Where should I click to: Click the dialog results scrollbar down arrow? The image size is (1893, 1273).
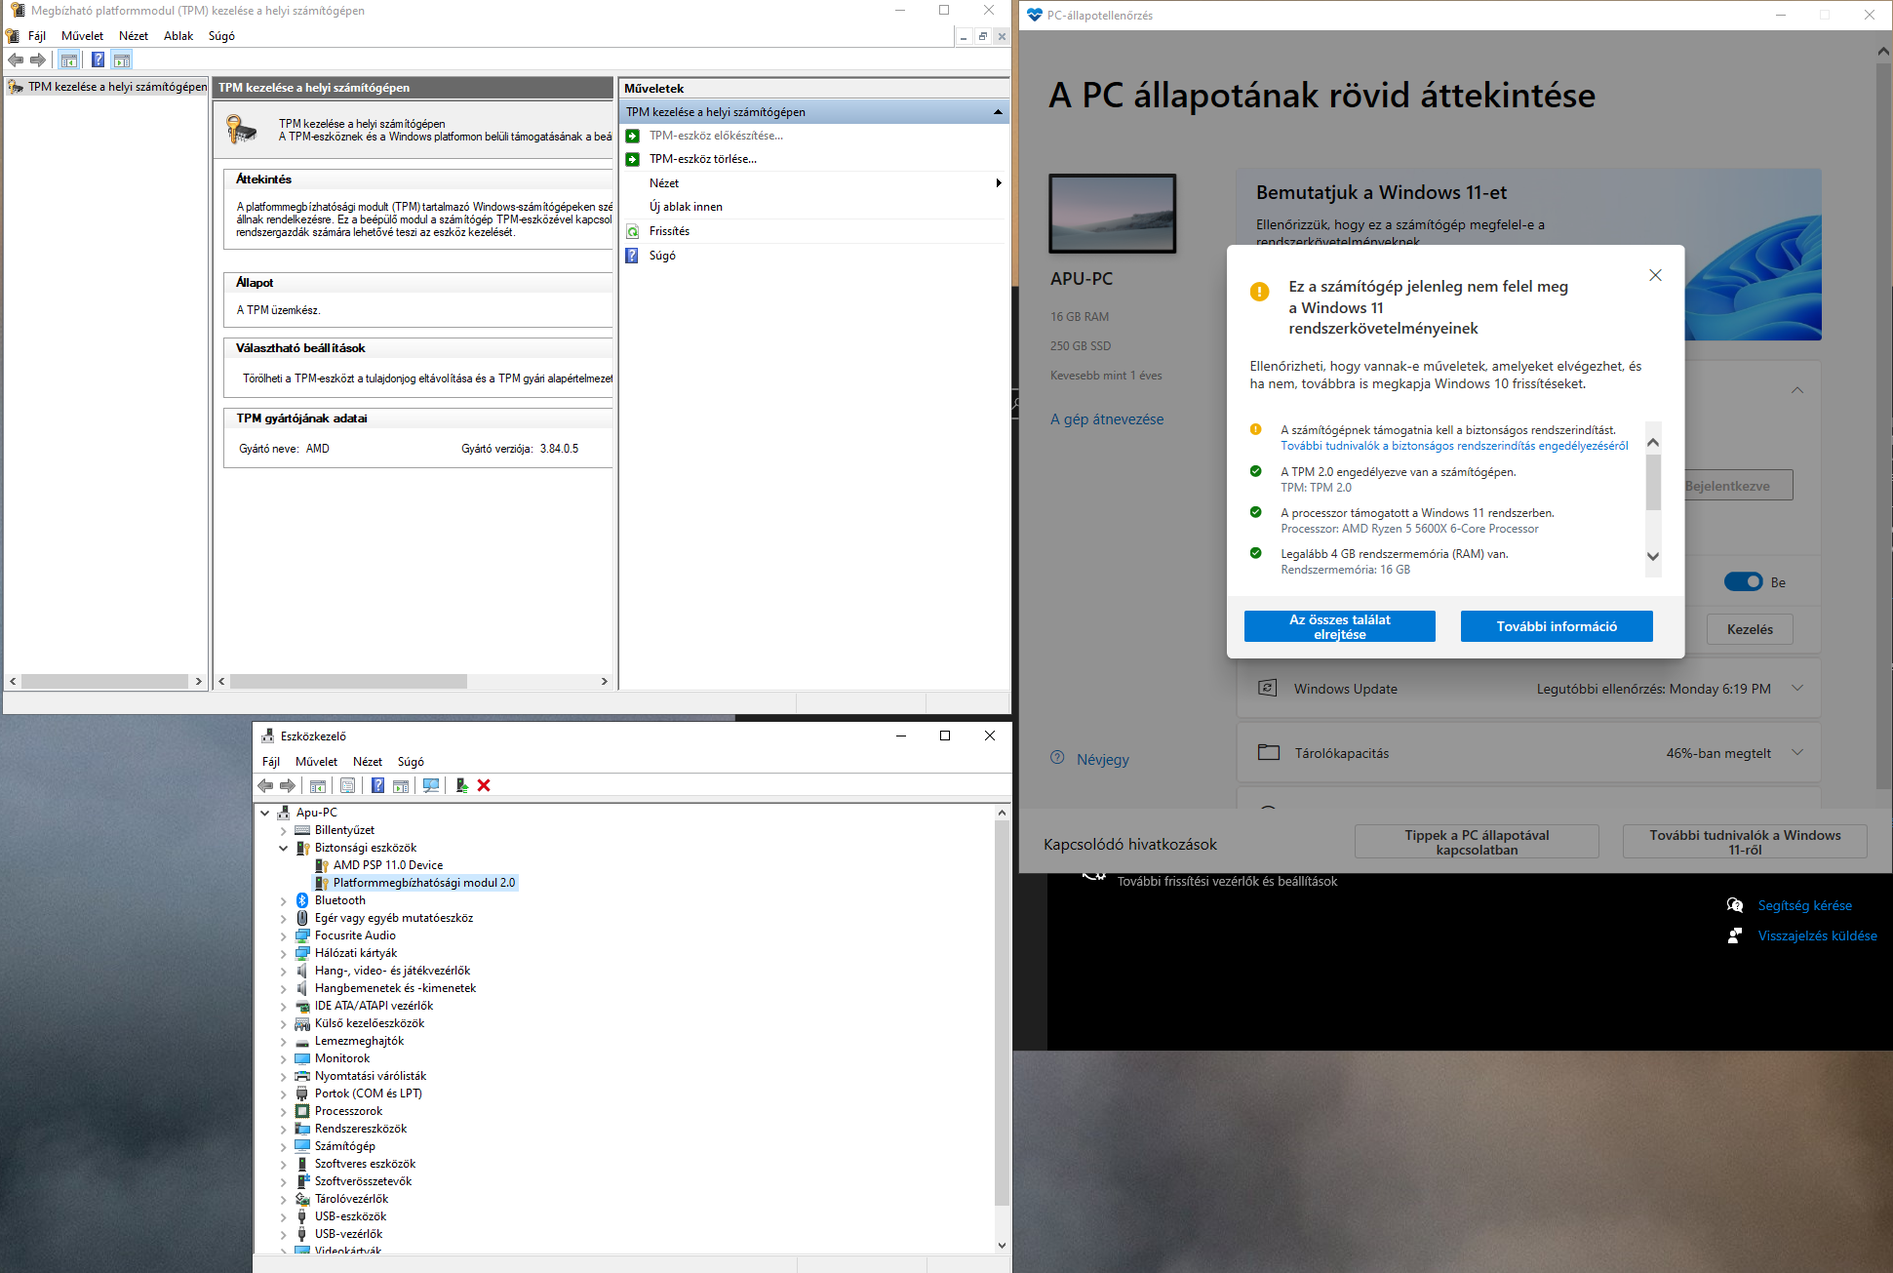click(x=1653, y=556)
